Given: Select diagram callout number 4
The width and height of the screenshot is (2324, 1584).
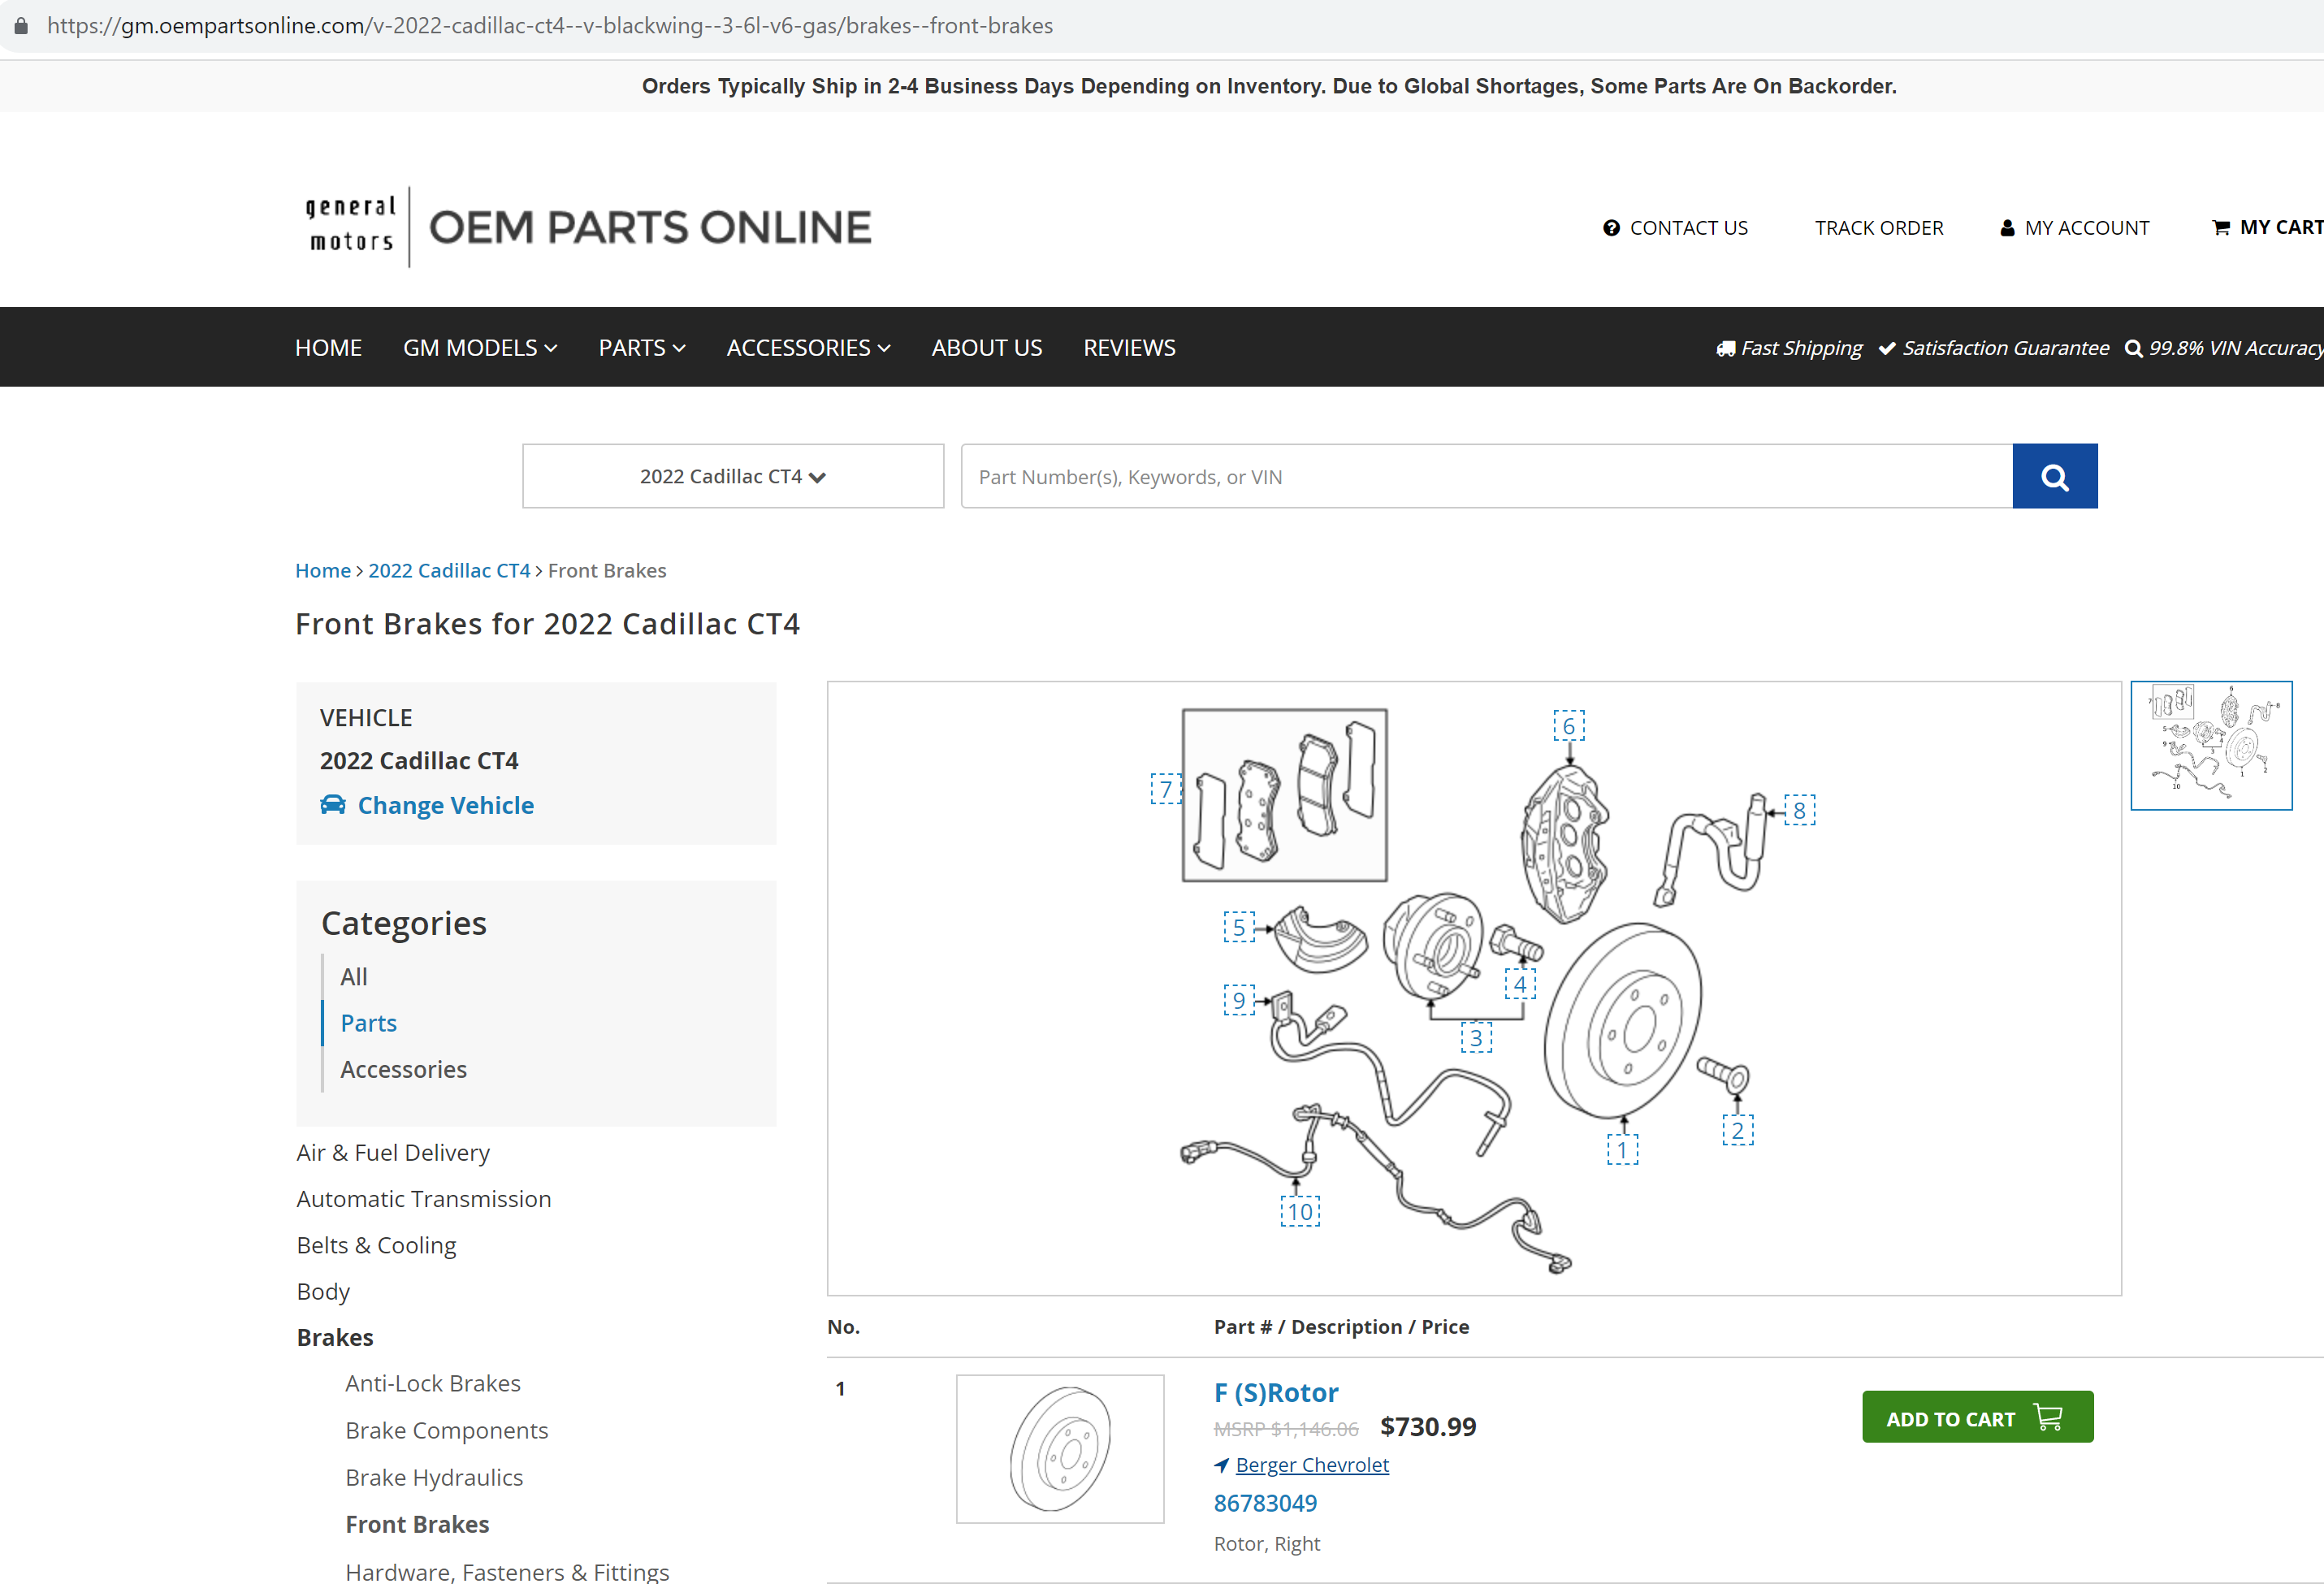Looking at the screenshot, I should point(1520,983).
